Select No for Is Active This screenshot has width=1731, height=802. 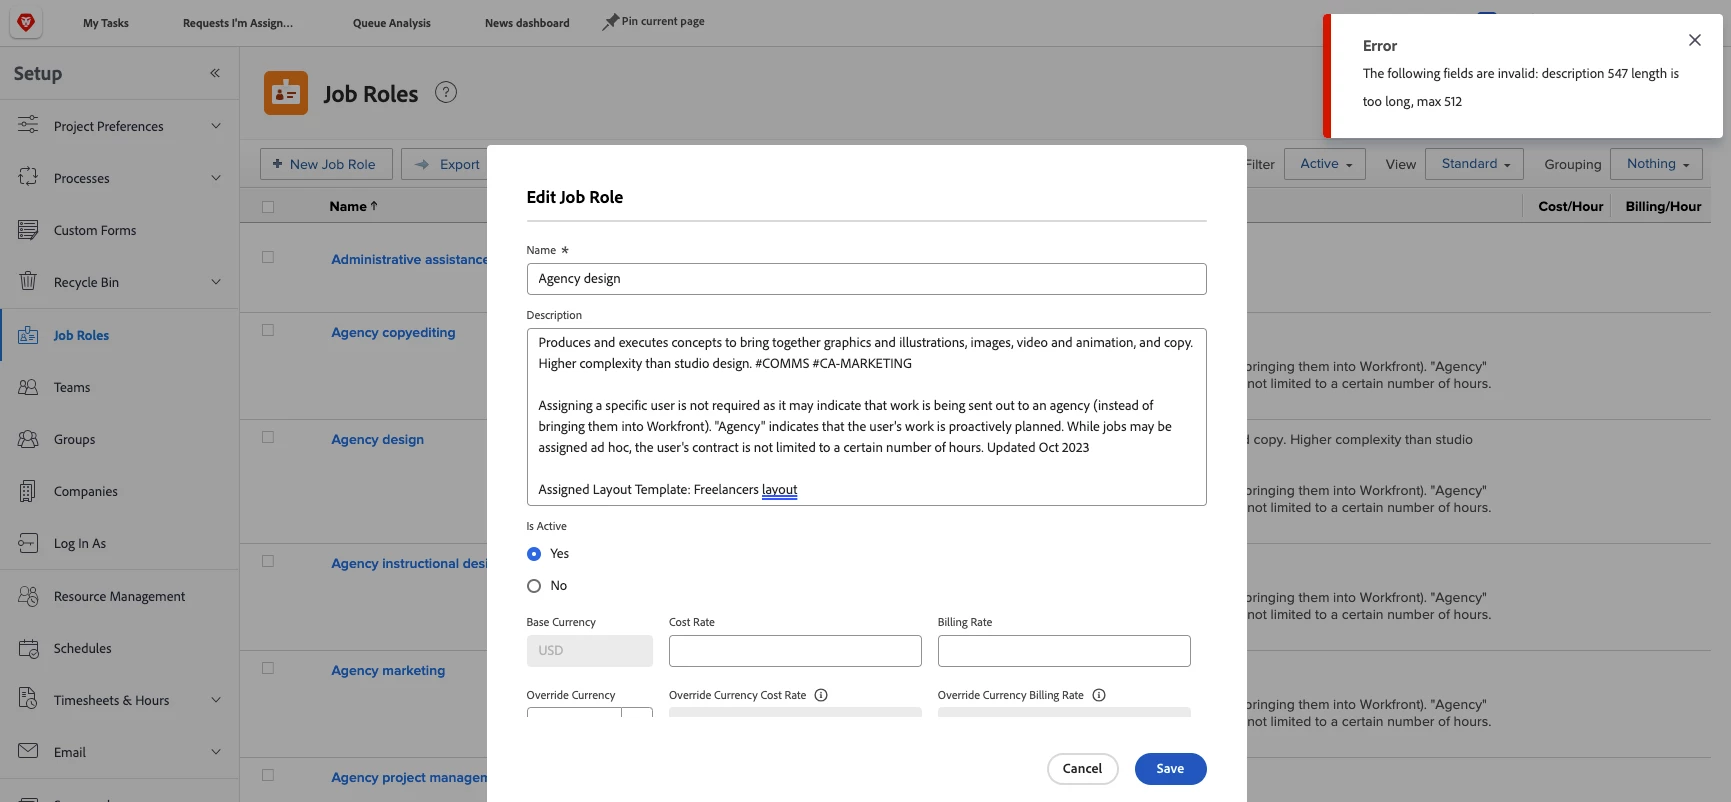coord(534,586)
